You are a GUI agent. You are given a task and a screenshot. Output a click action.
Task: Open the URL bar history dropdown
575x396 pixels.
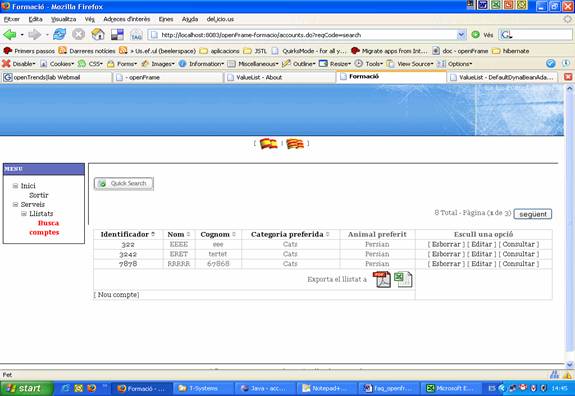click(x=461, y=35)
